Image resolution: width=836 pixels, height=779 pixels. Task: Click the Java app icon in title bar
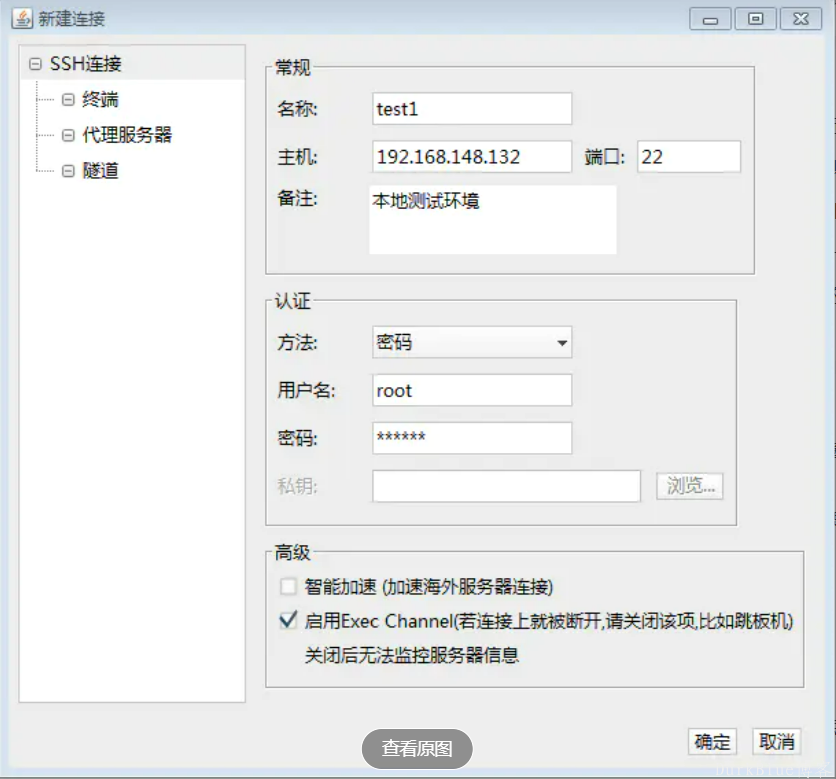(22, 19)
